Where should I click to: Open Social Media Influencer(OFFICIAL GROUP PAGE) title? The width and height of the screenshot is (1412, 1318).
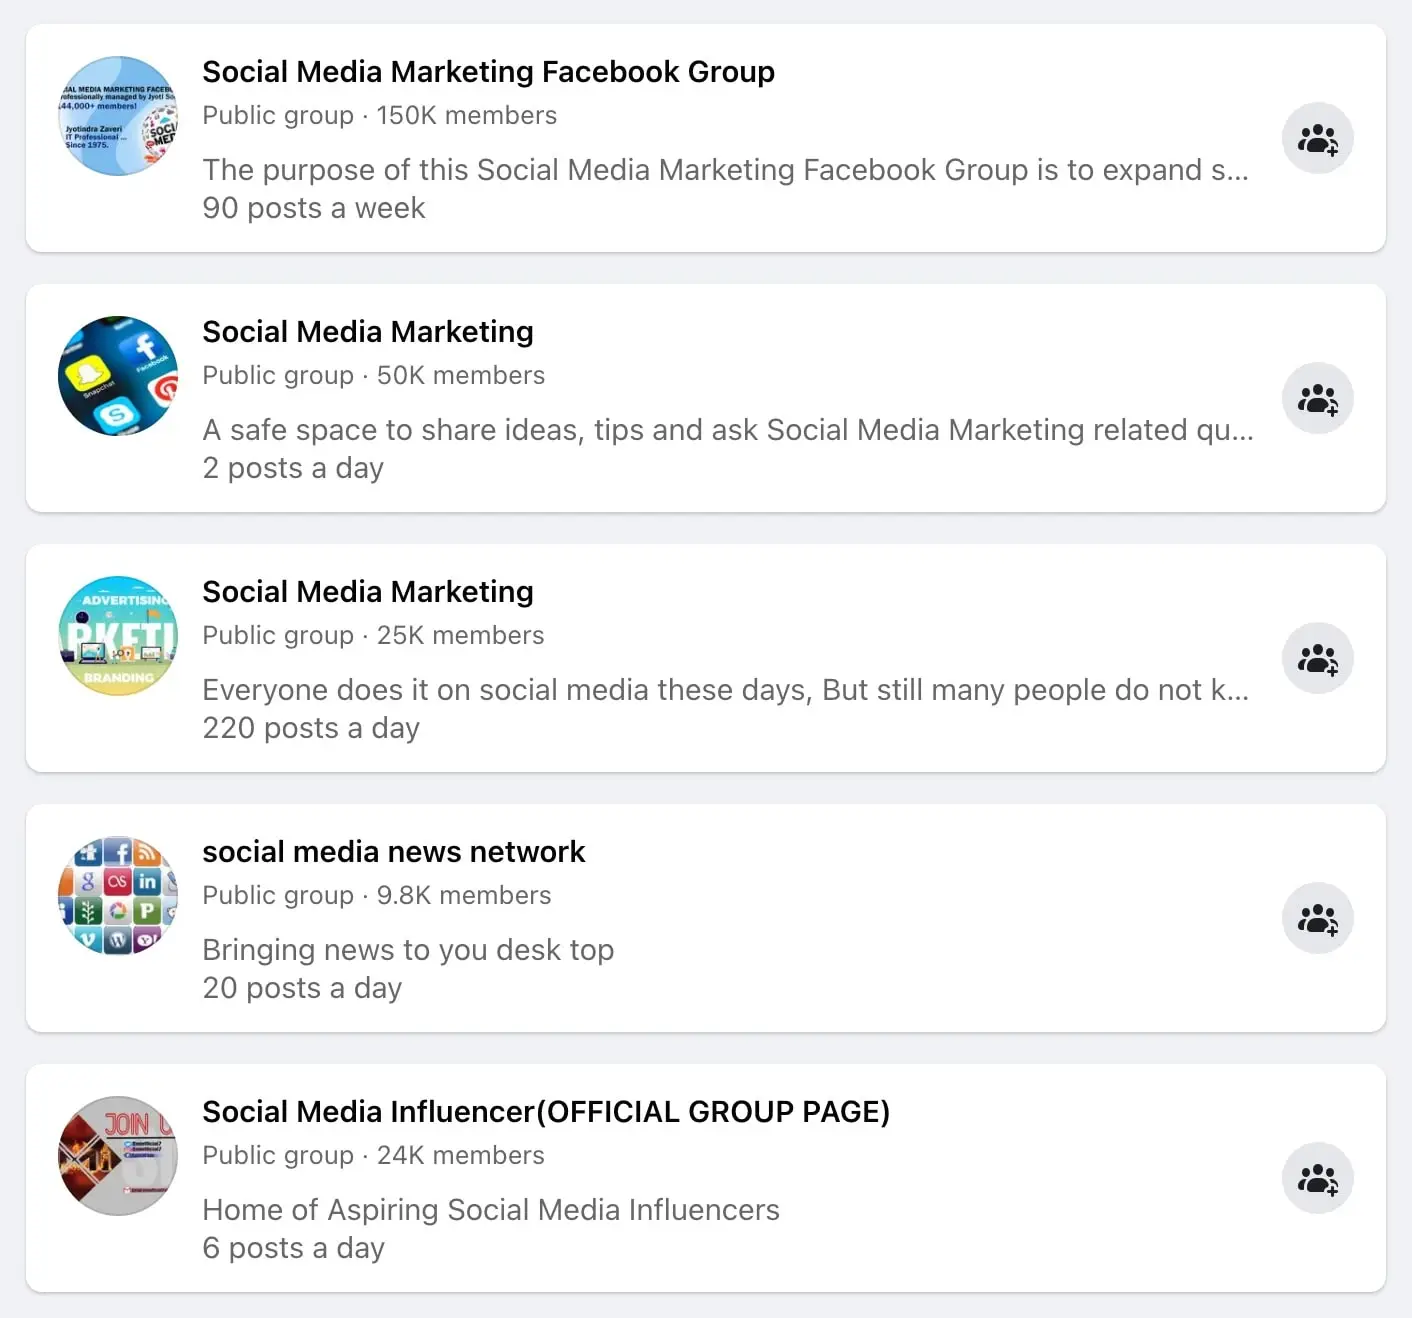(x=545, y=1112)
